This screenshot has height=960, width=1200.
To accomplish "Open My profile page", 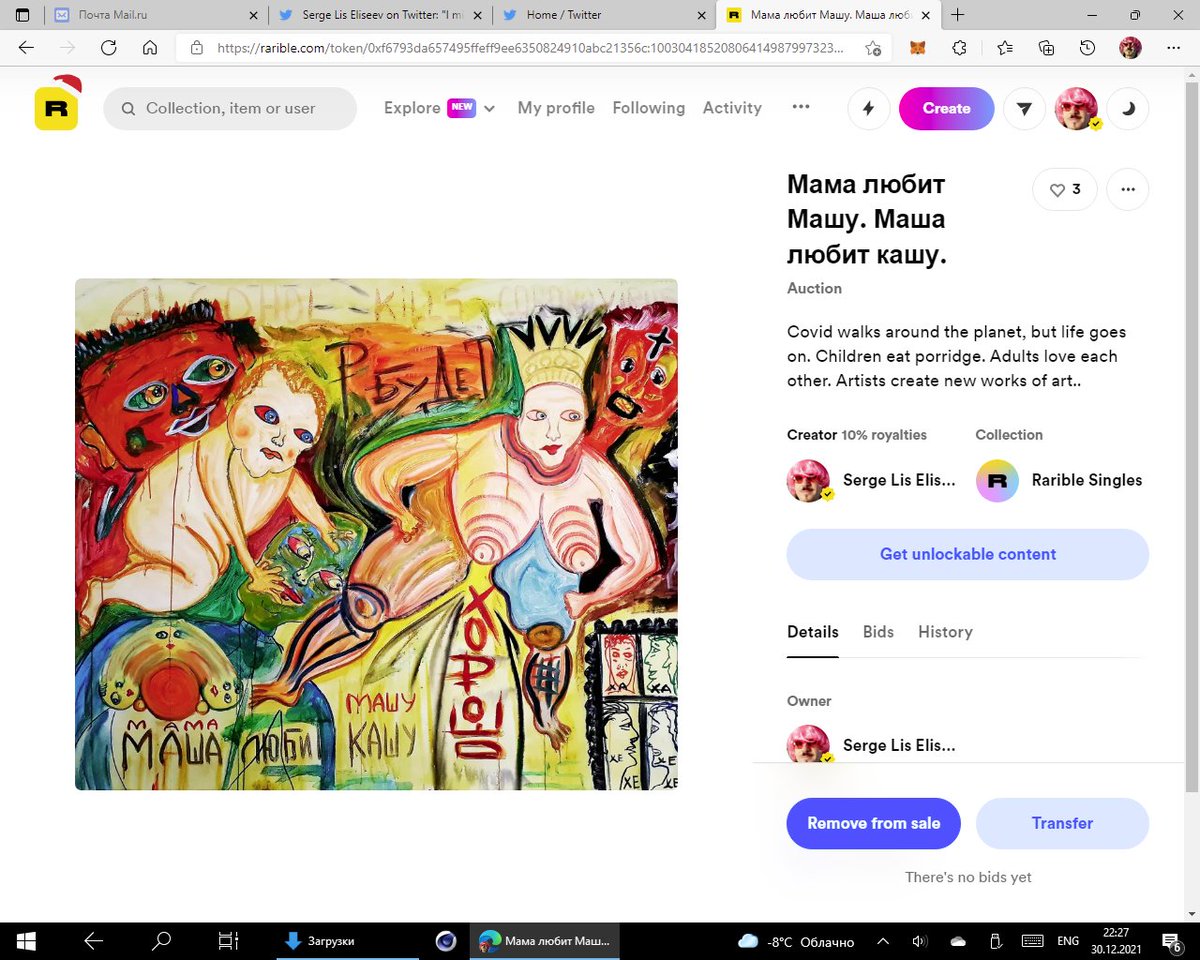I will tap(556, 108).
